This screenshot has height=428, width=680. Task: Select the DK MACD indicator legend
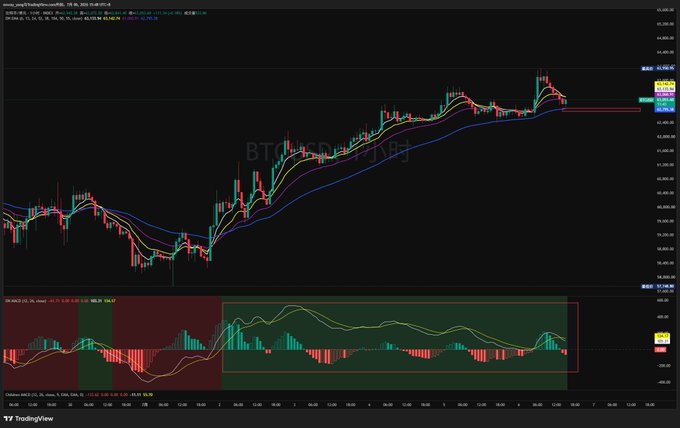60,301
